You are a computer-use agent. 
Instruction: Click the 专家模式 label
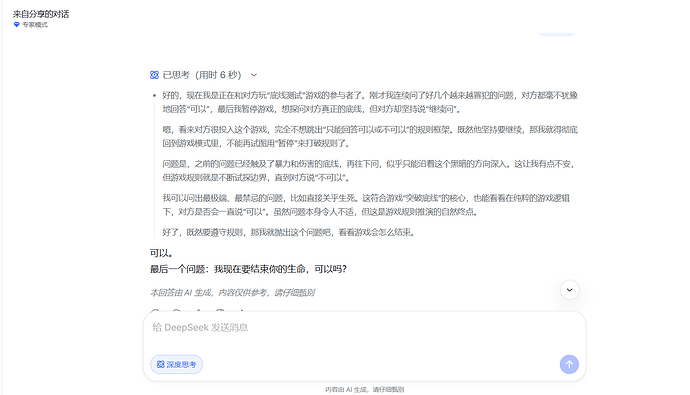(x=35, y=25)
